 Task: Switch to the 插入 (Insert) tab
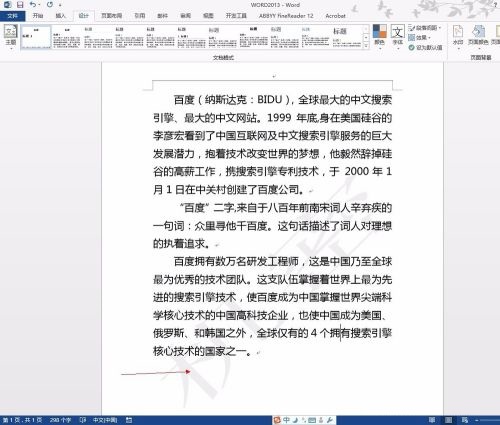click(60, 16)
